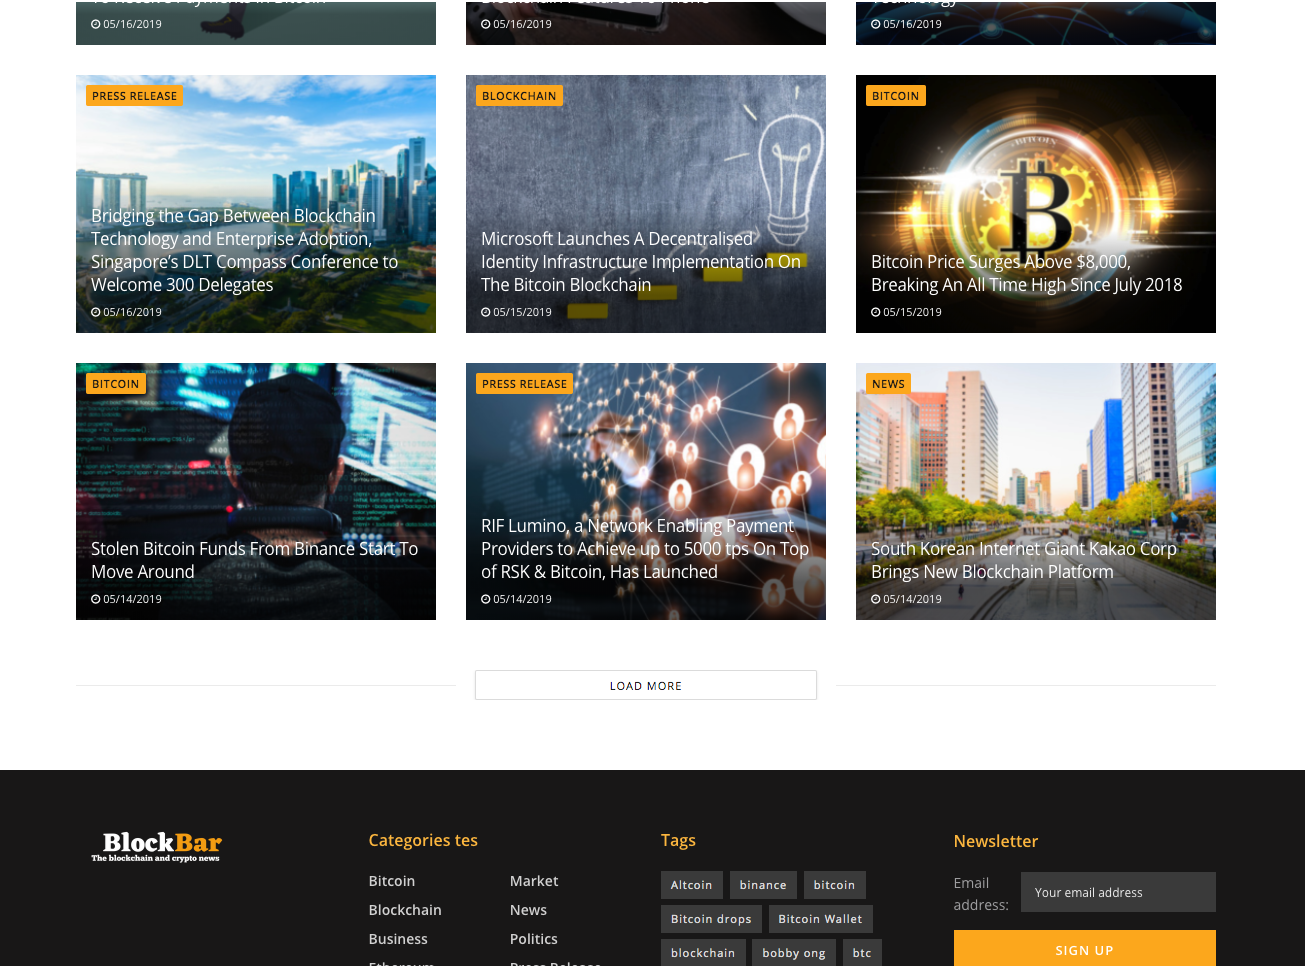Click the 'blockchain' tag in the Tags section
Image resolution: width=1305 pixels, height=966 pixels.
[x=703, y=953]
